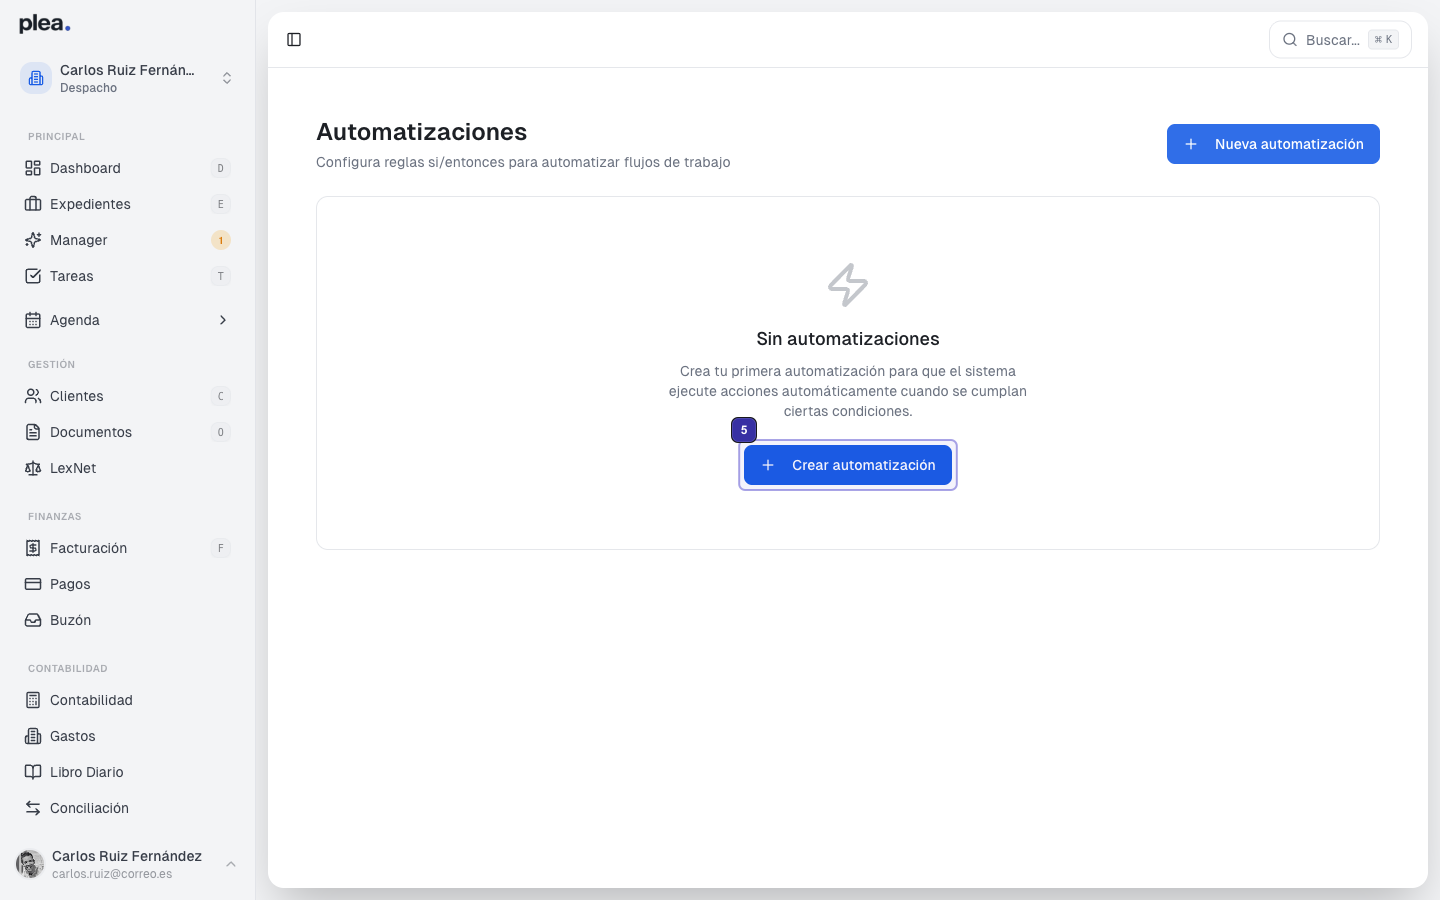Click the Manager sparkle icon

tap(32, 240)
